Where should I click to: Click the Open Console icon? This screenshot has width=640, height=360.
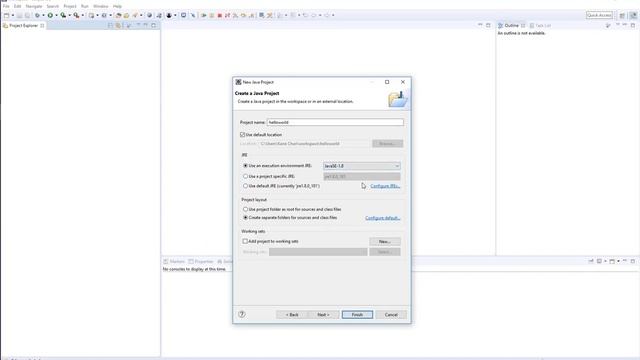(612, 261)
